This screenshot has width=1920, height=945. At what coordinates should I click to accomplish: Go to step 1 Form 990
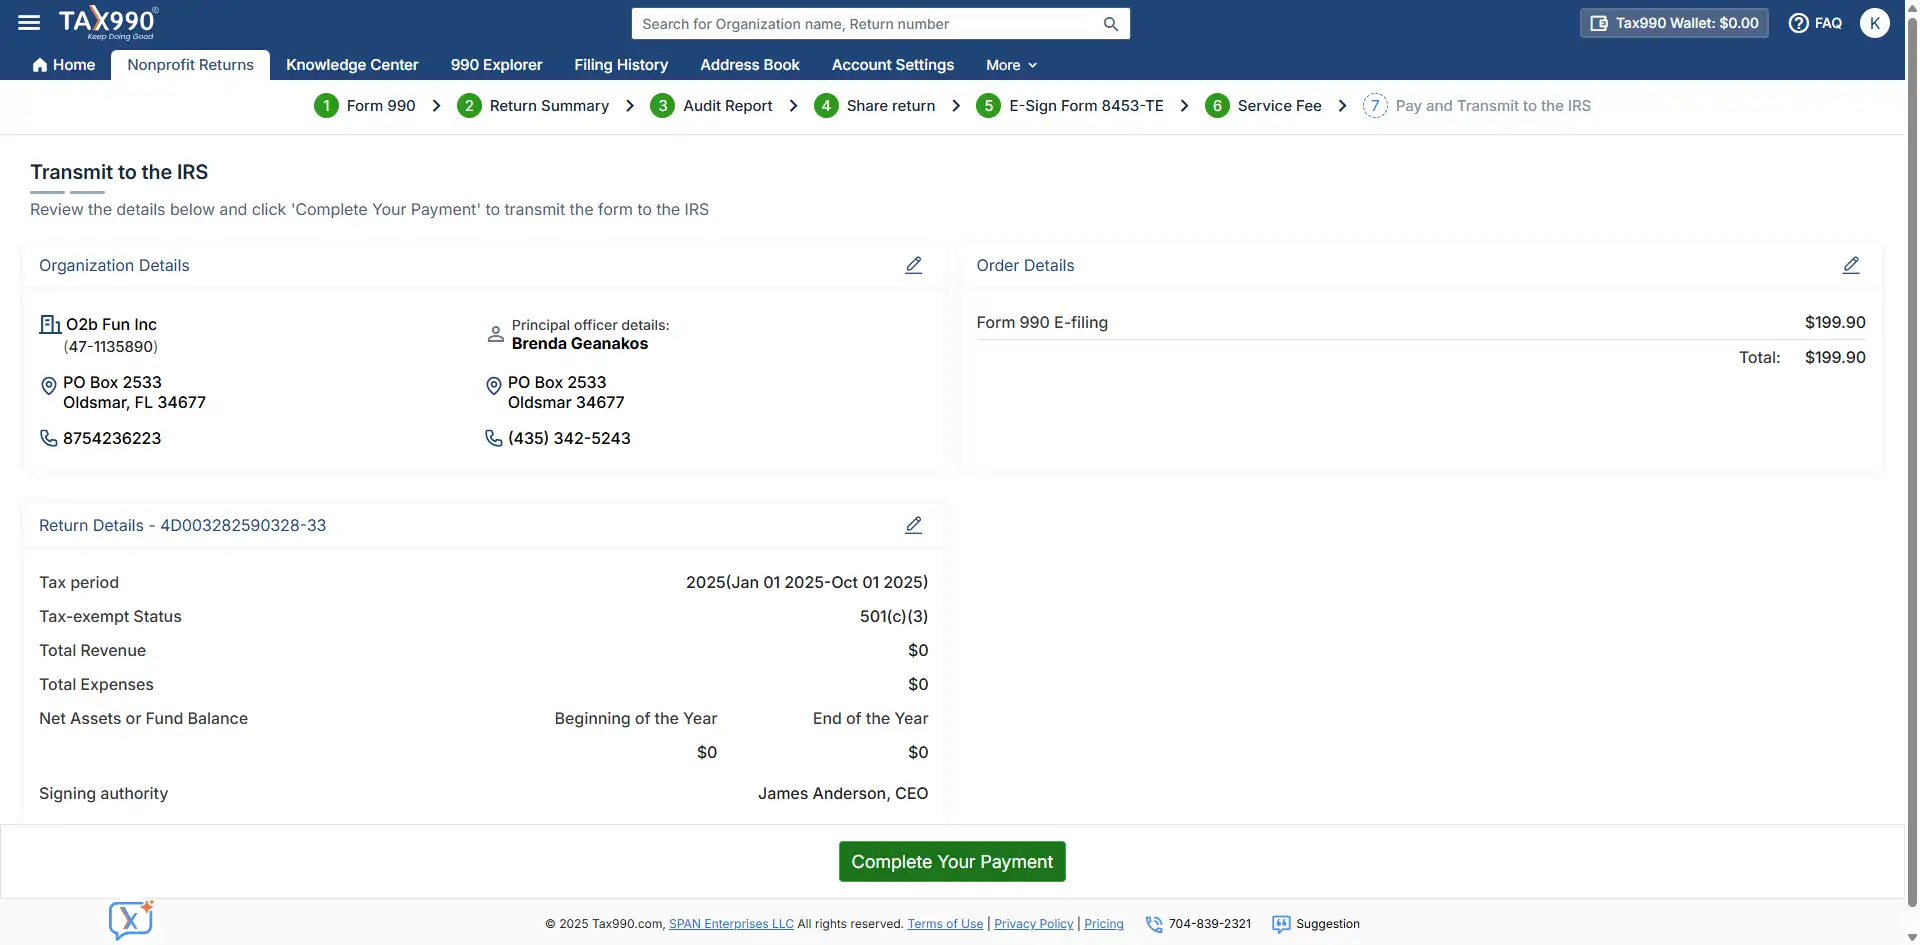click(365, 106)
